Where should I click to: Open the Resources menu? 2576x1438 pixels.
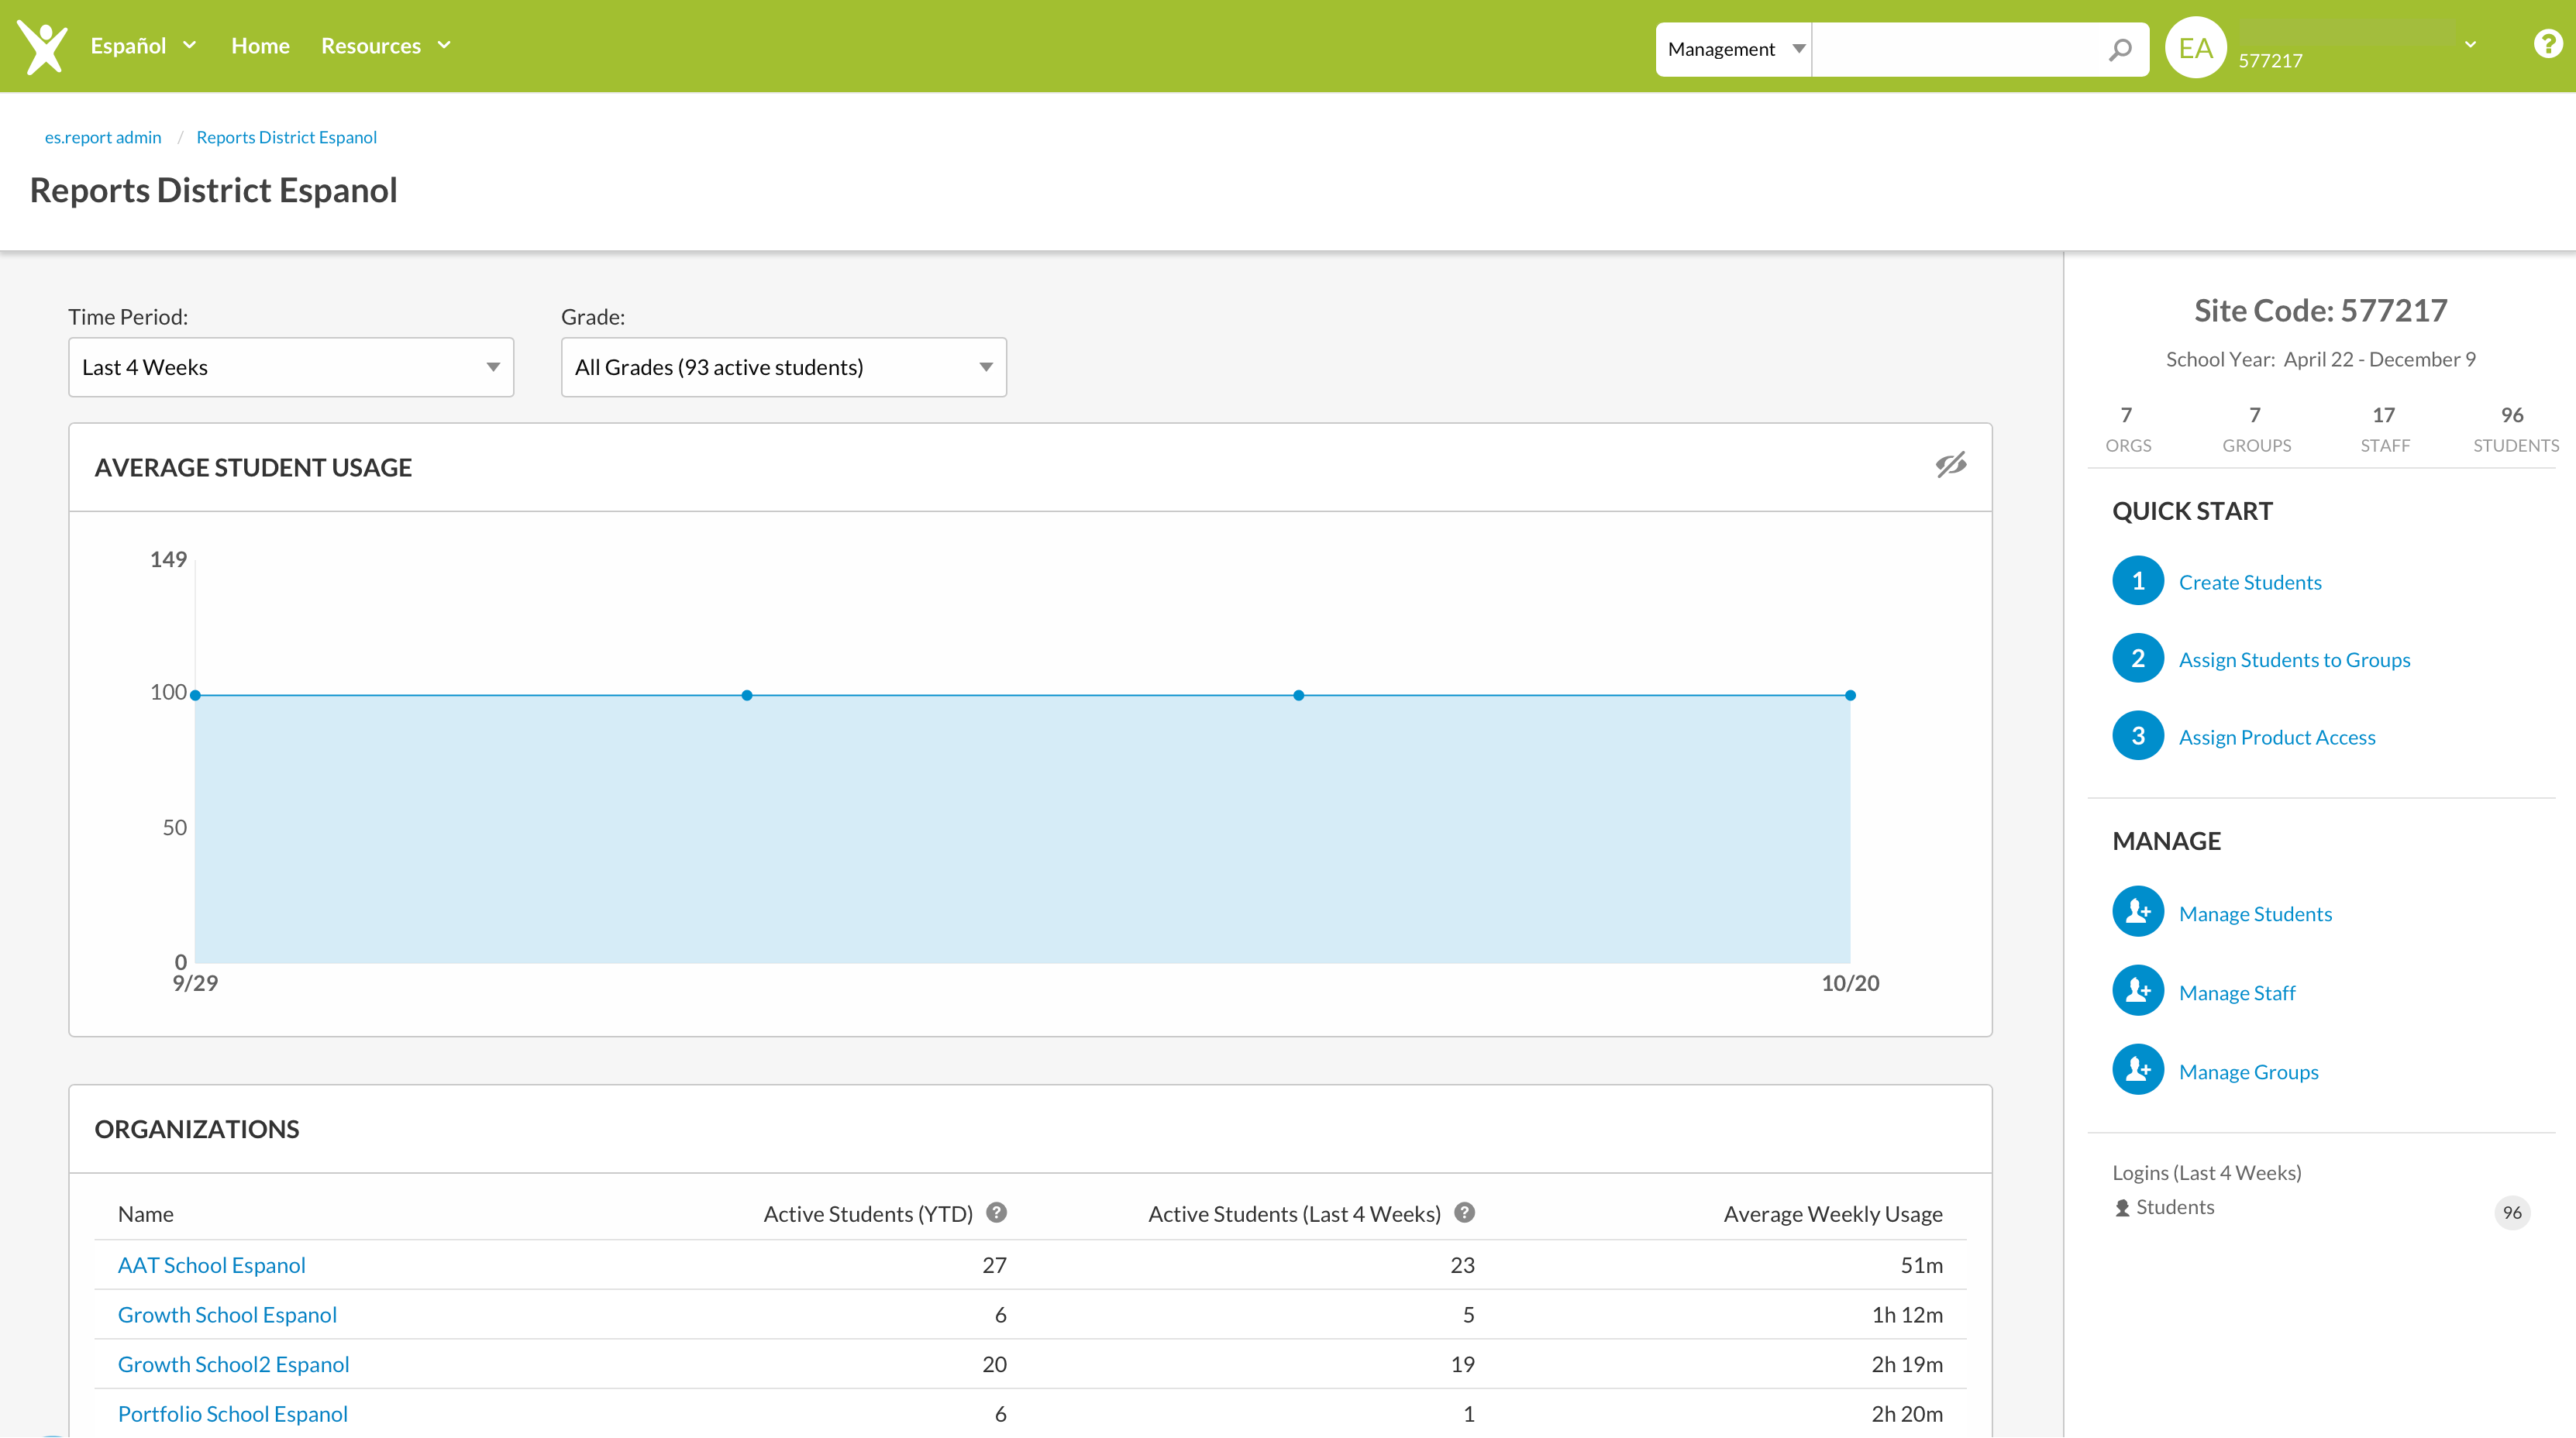(385, 46)
